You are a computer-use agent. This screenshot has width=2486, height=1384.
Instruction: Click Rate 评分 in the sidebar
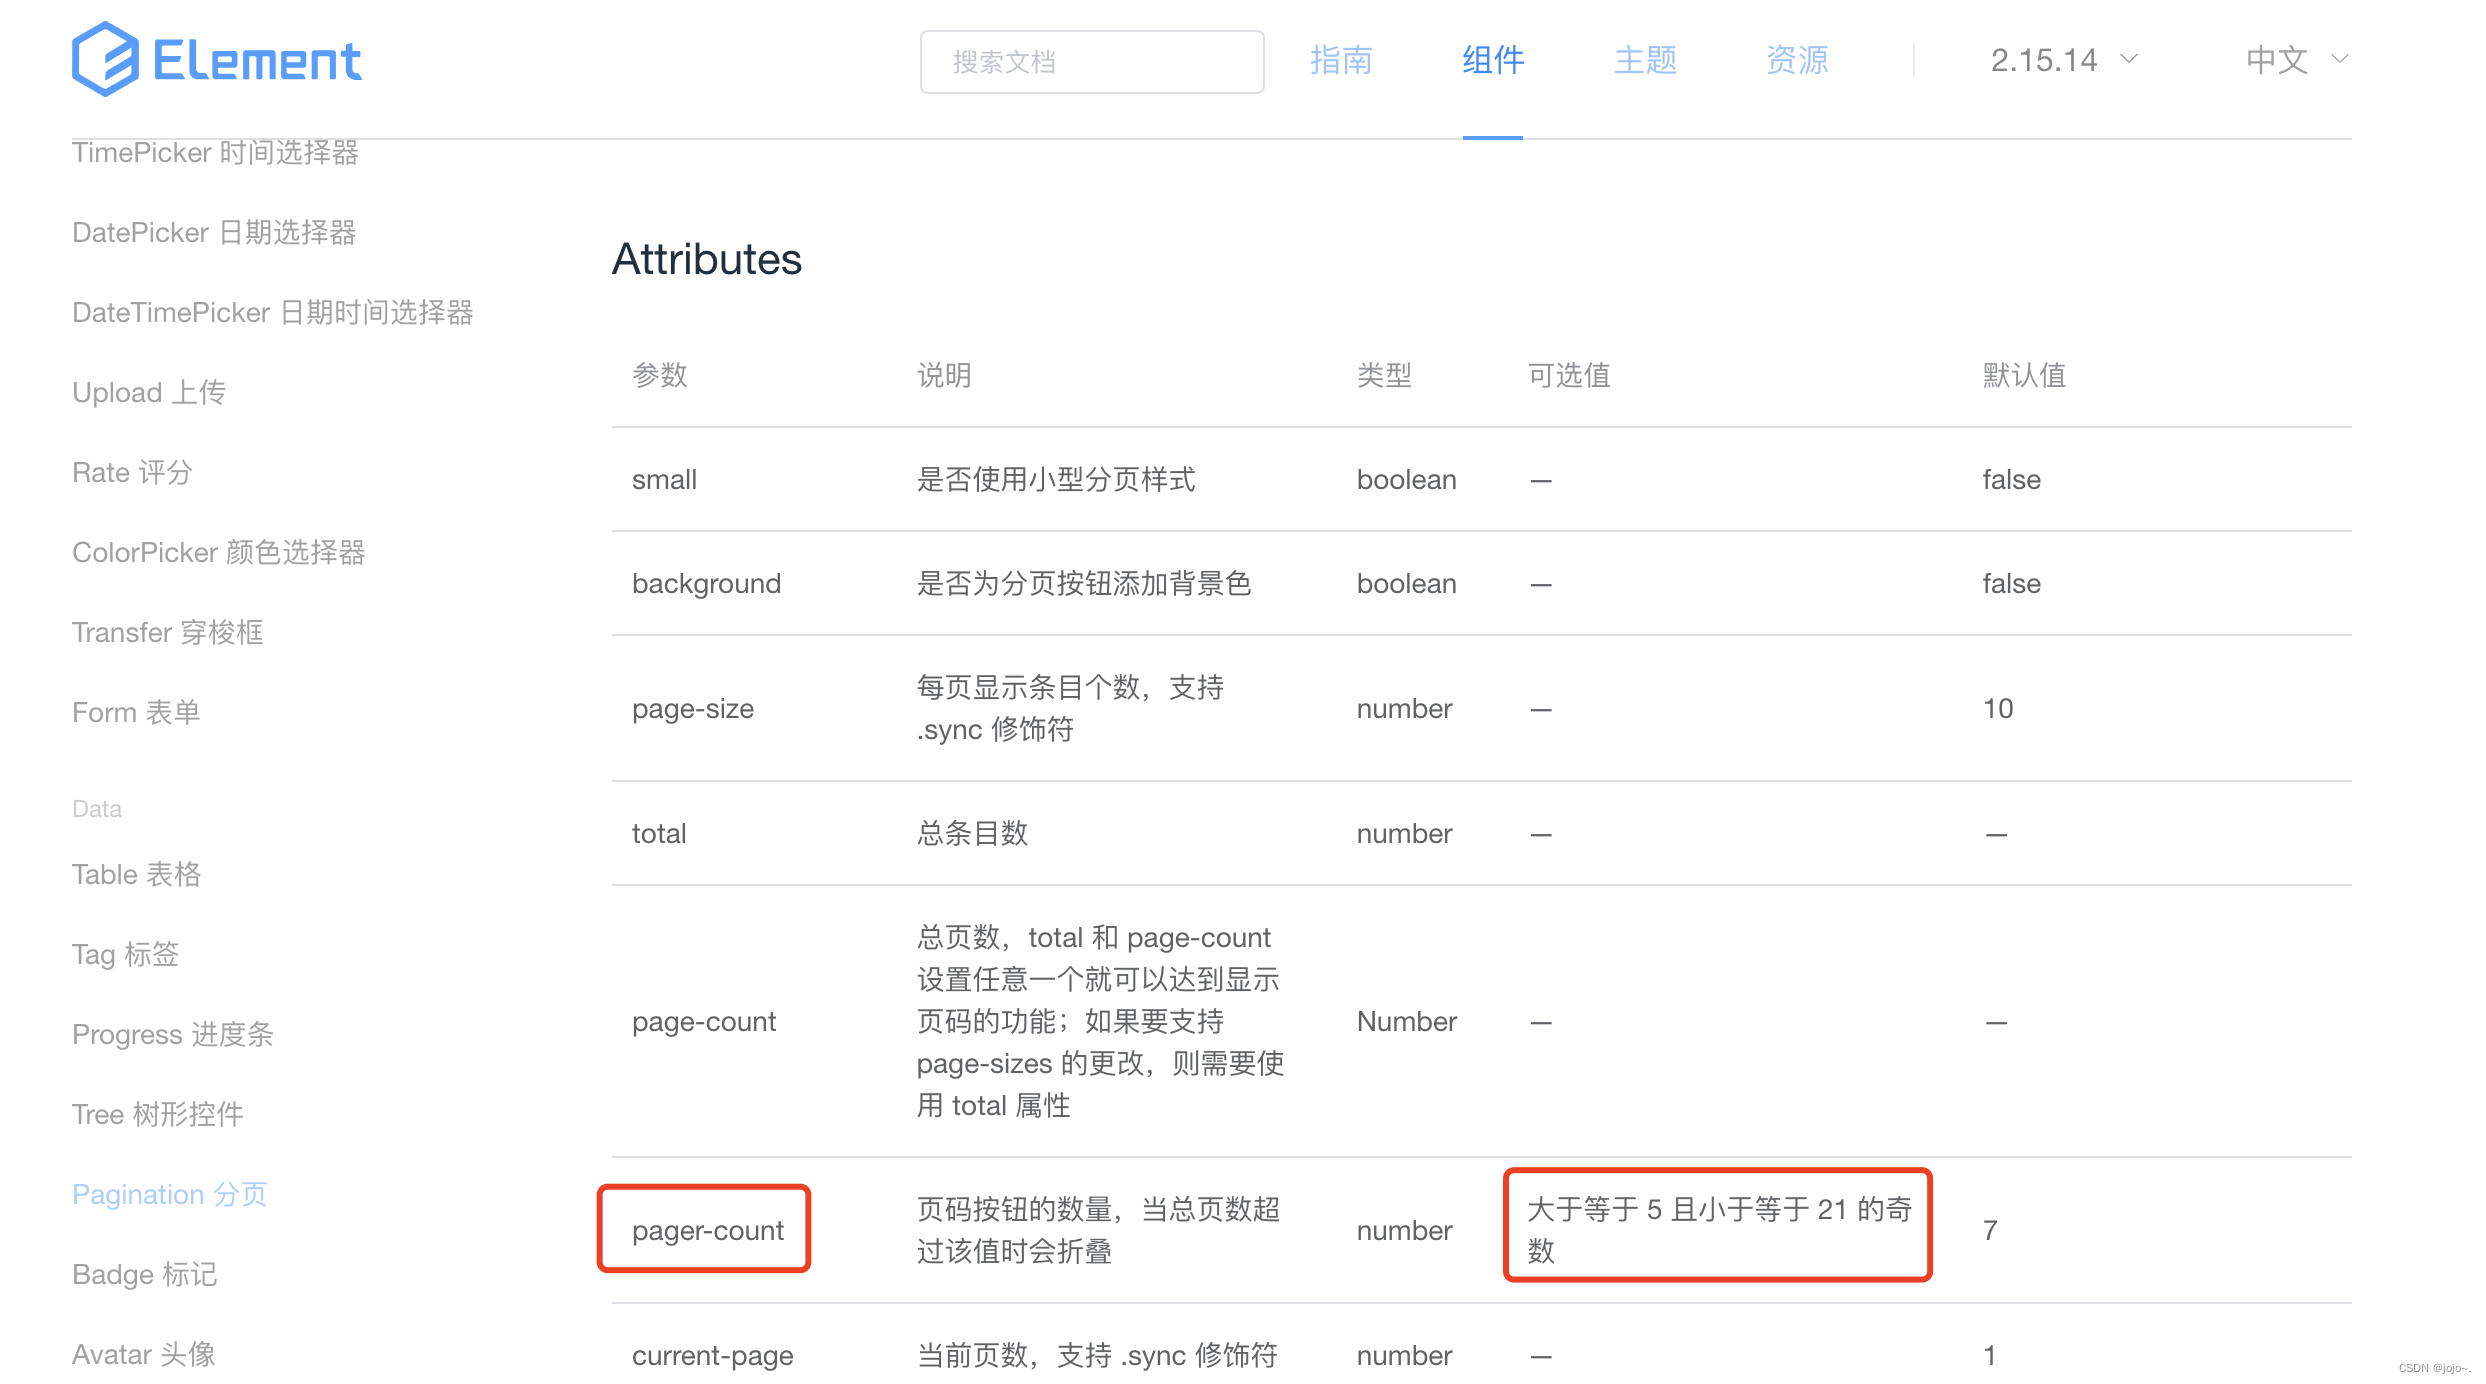click(131, 472)
